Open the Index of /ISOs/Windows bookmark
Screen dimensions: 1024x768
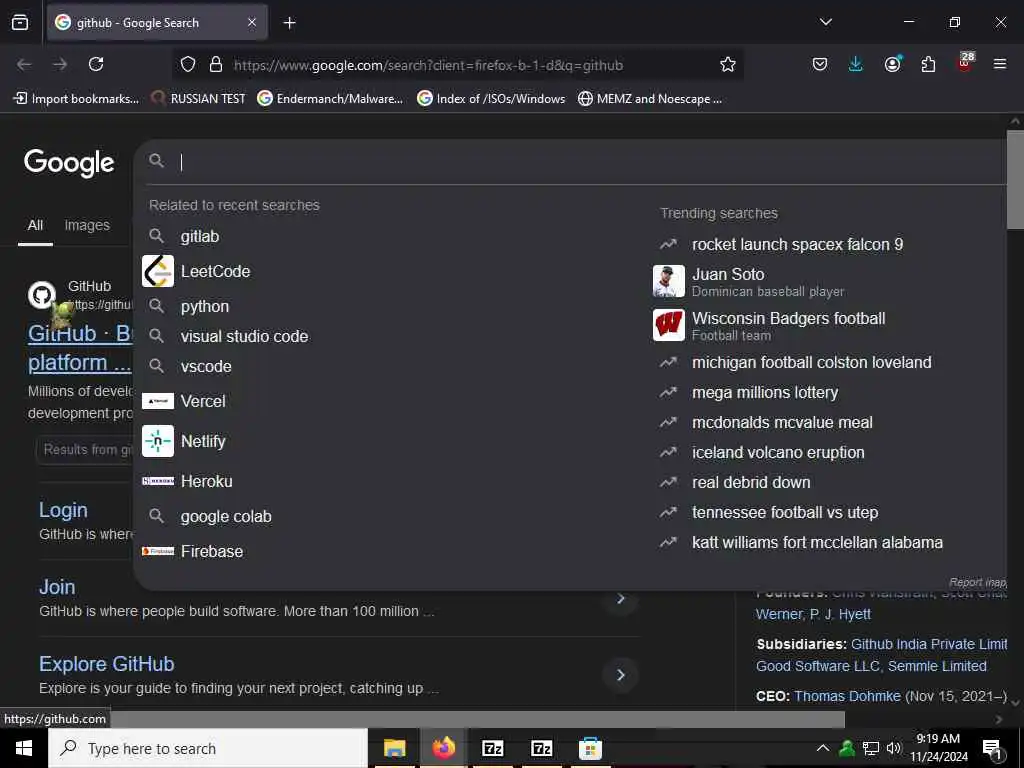(x=492, y=99)
